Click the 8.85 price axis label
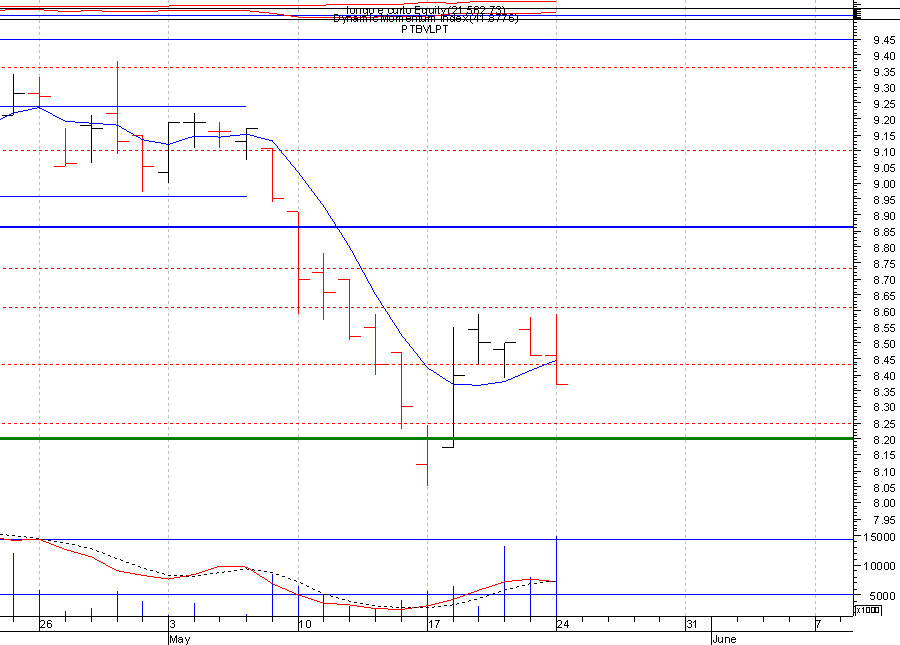 [x=884, y=232]
